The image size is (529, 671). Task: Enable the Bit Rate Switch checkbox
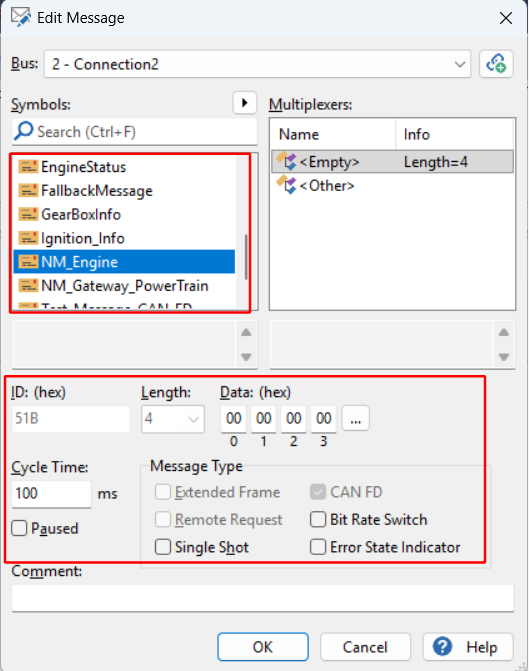point(318,520)
